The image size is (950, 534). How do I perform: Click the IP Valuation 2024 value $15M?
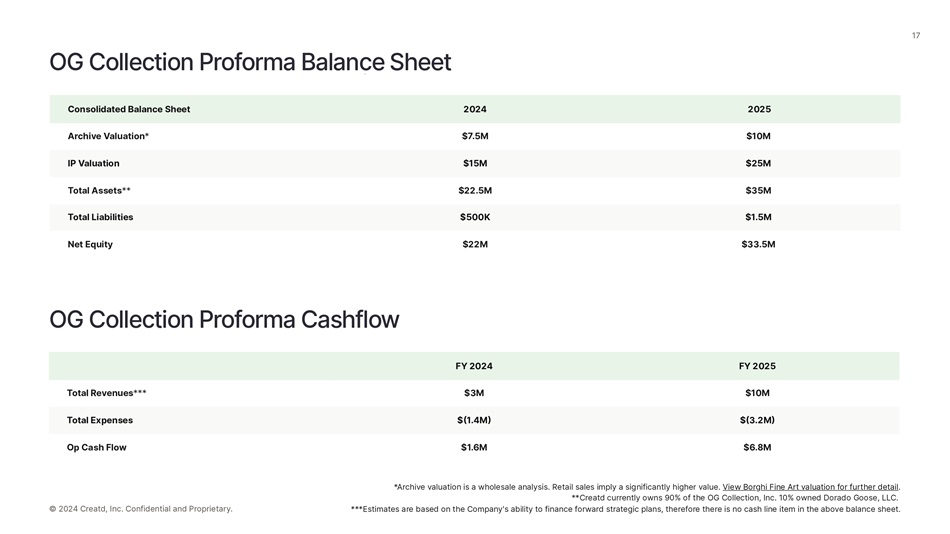475,163
